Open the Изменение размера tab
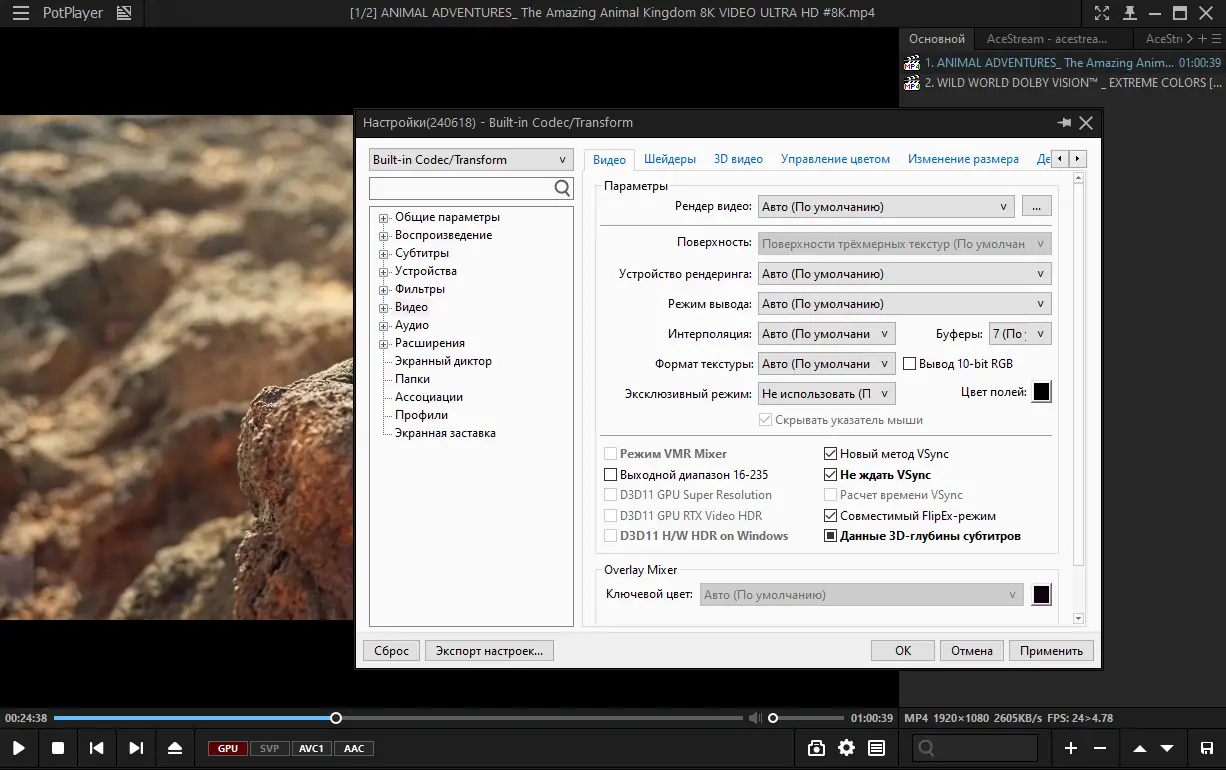Viewport: 1226px width, 770px height. pyautogui.click(x=963, y=159)
